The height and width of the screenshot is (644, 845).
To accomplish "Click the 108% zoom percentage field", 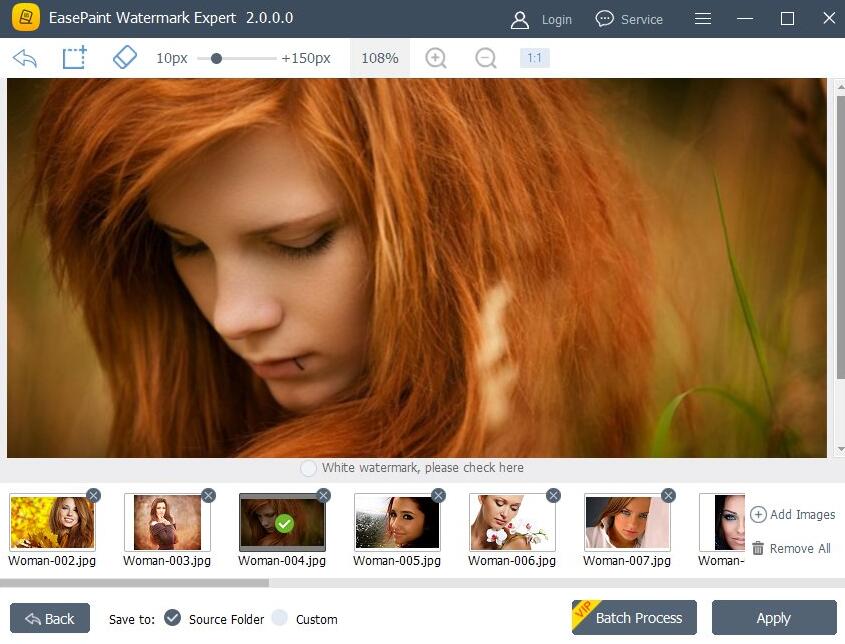I will (380, 58).
